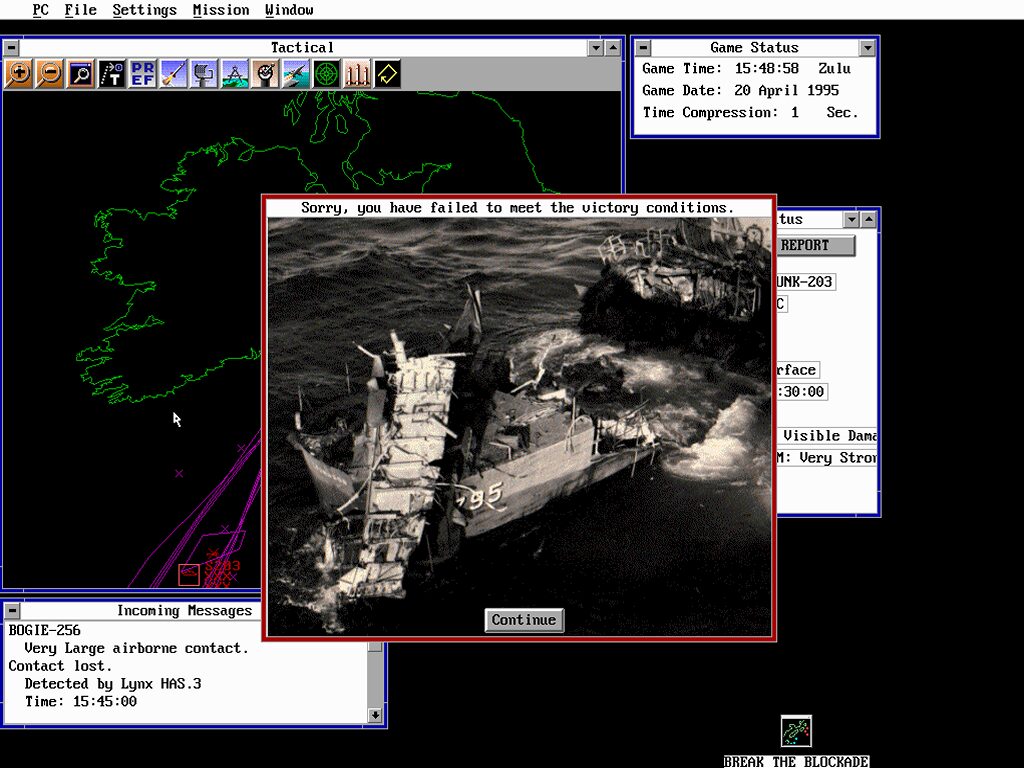Open the Game Status window control menu
Image resolution: width=1024 pixels, height=768 pixels.
(643, 47)
